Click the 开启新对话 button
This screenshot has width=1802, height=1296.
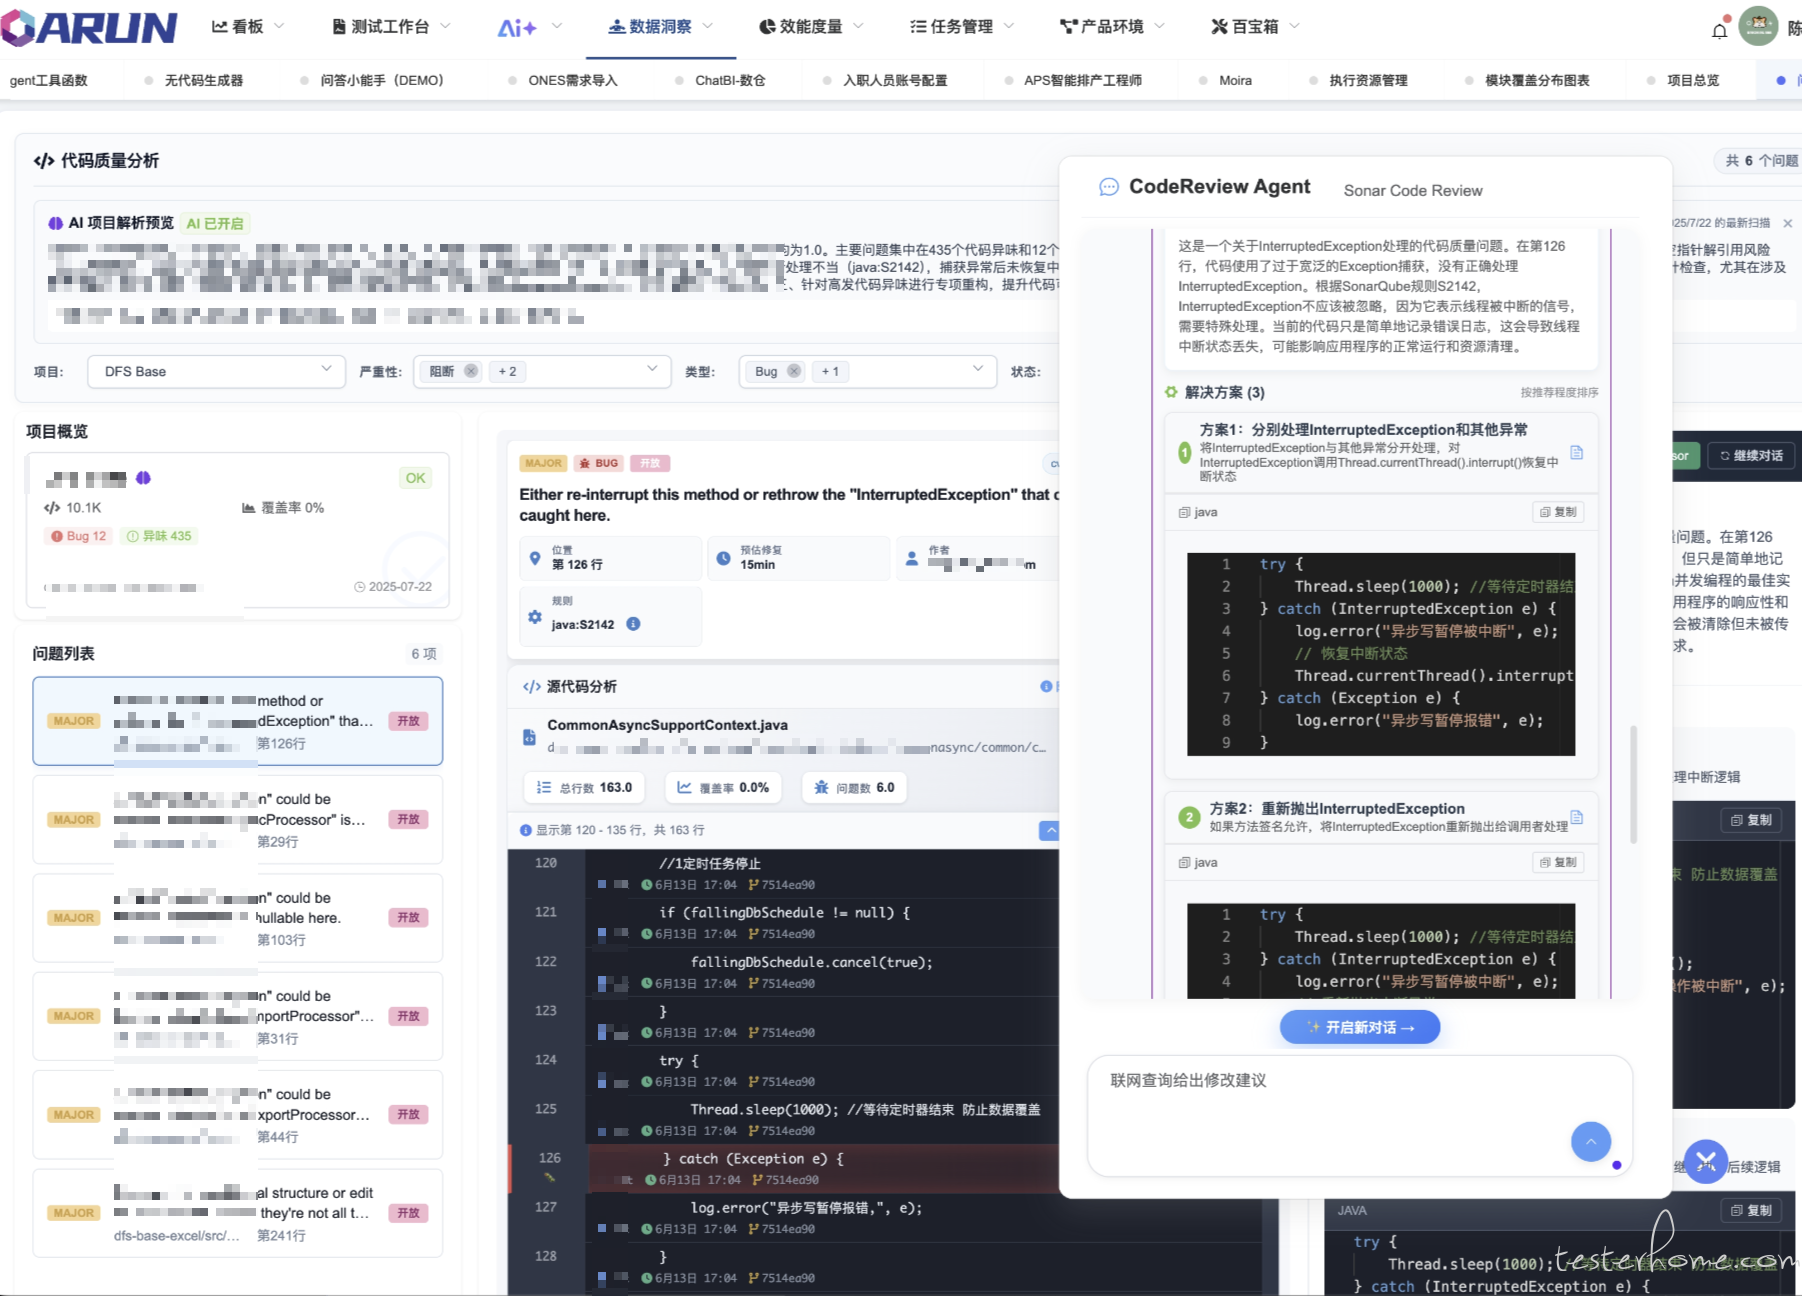point(1359,1027)
